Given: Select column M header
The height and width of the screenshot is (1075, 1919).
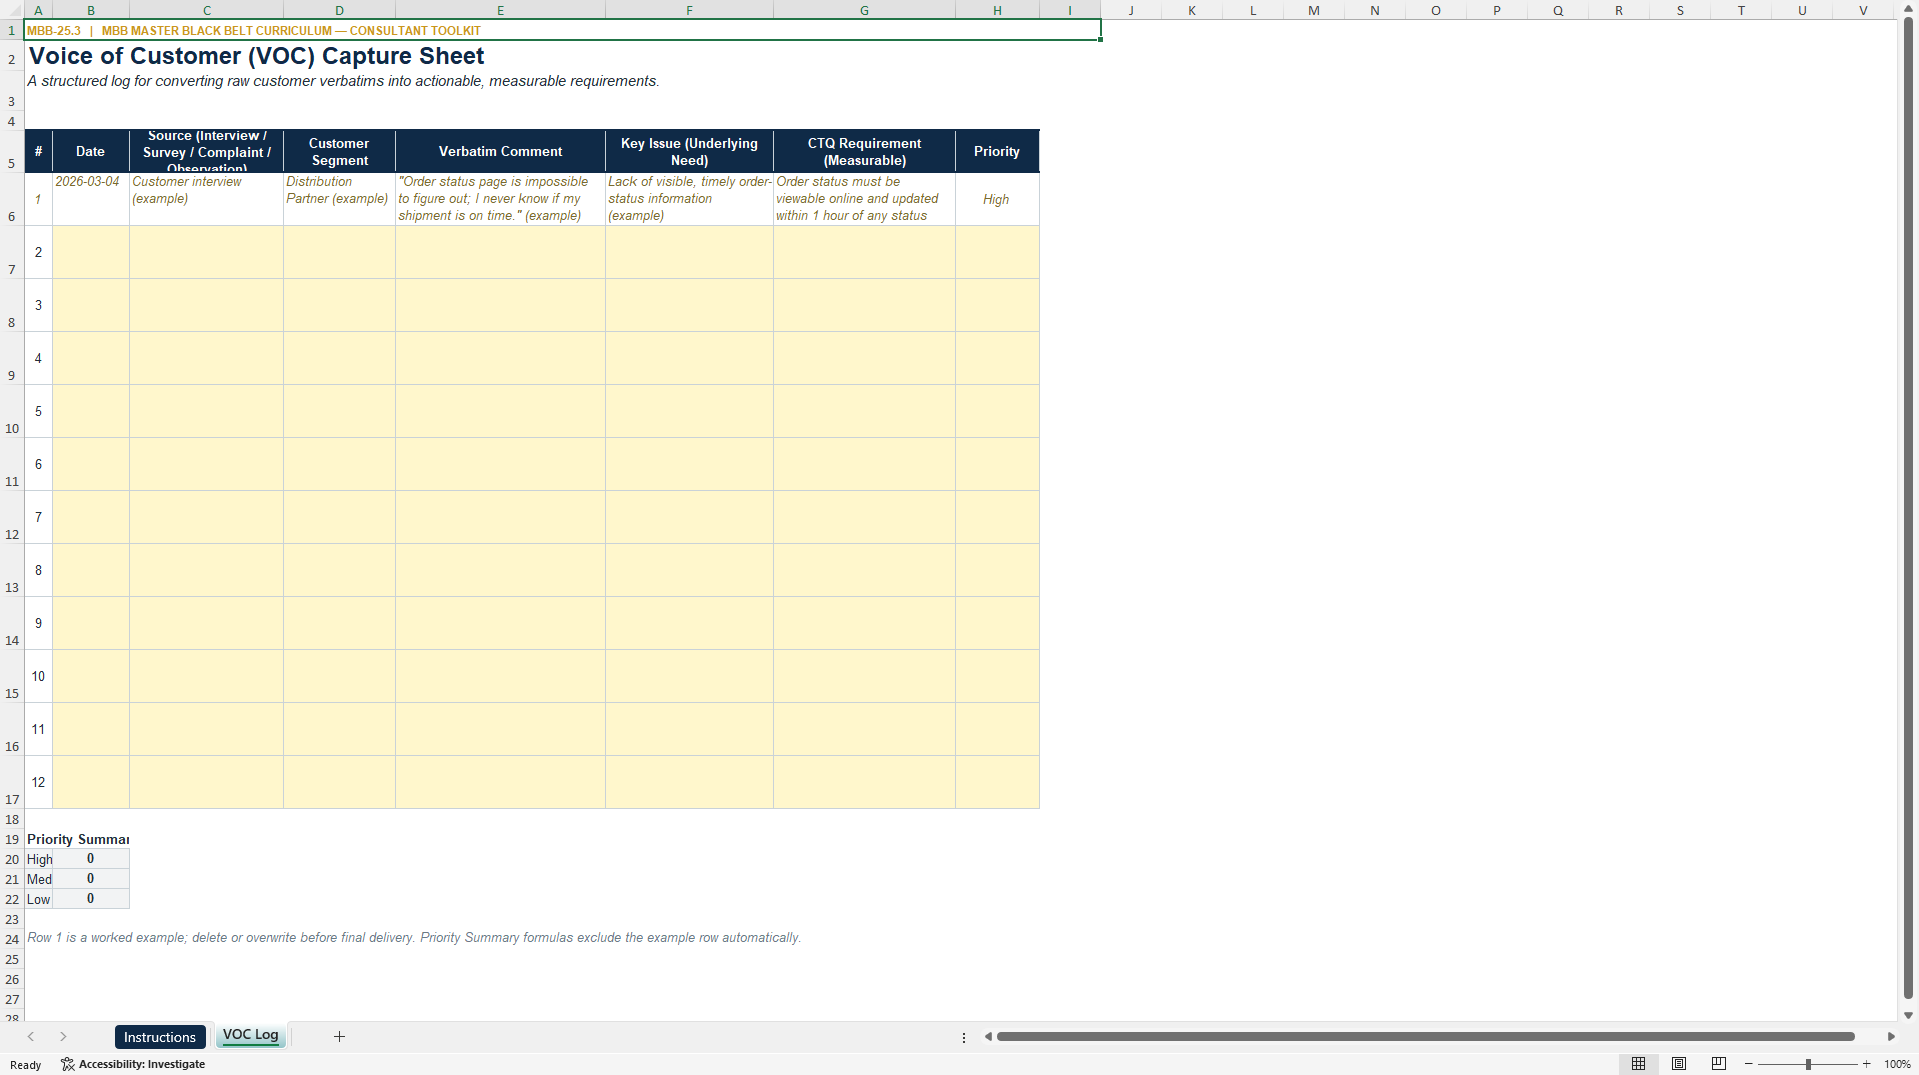Looking at the screenshot, I should pyautogui.click(x=1314, y=10).
